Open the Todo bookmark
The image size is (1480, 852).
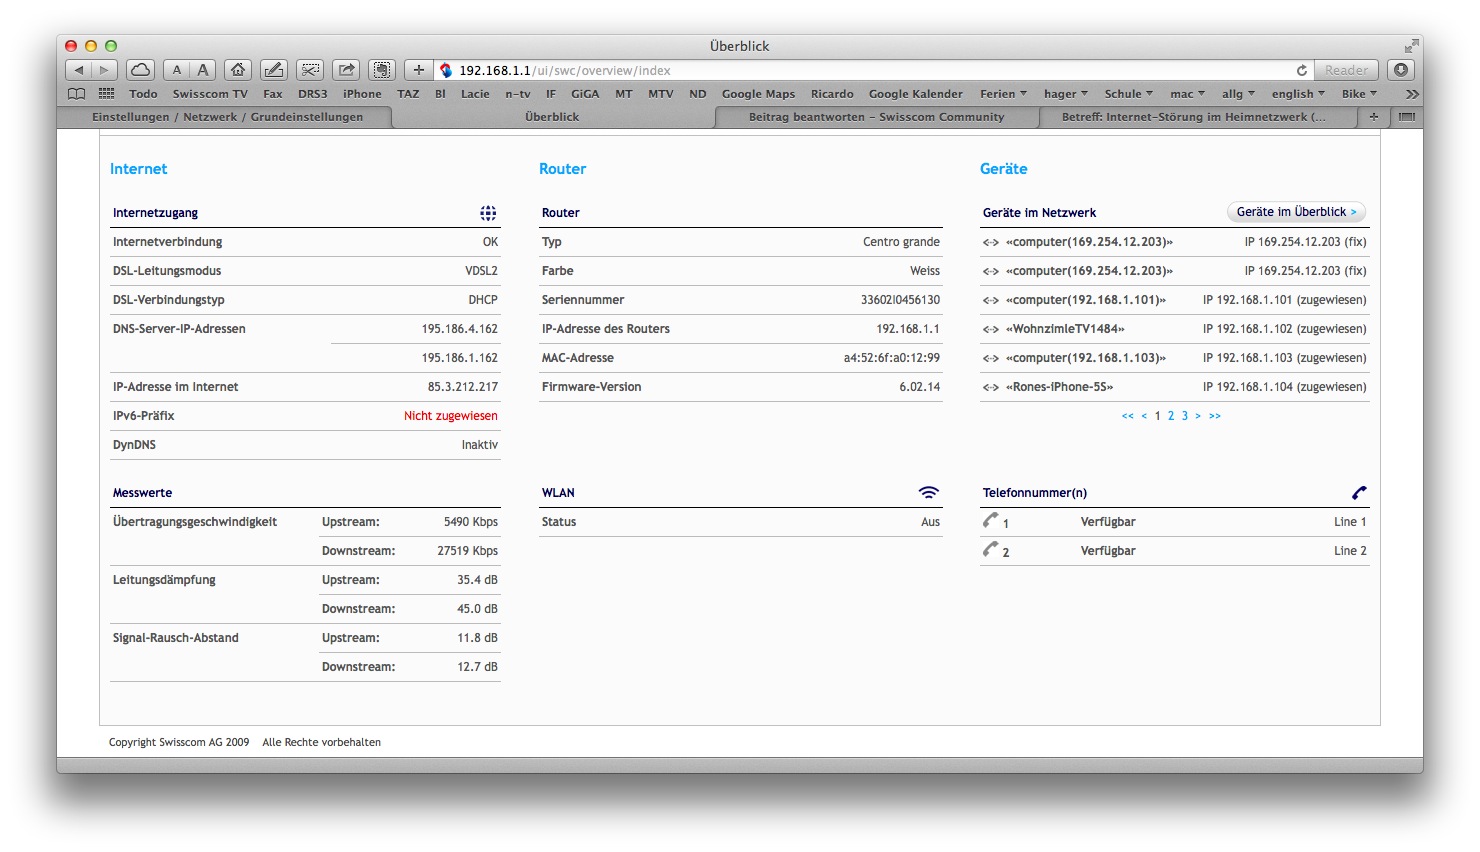pyautogui.click(x=143, y=94)
